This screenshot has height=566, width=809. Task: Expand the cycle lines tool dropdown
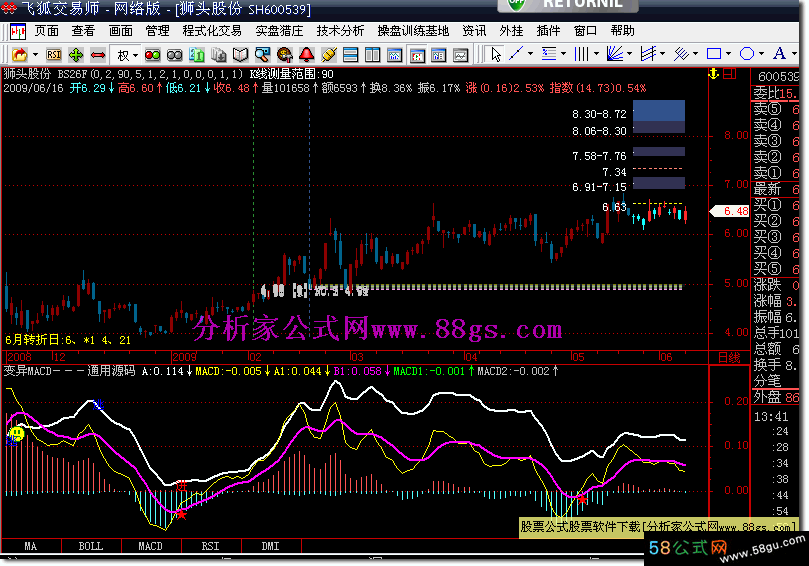pyautogui.click(x=596, y=54)
